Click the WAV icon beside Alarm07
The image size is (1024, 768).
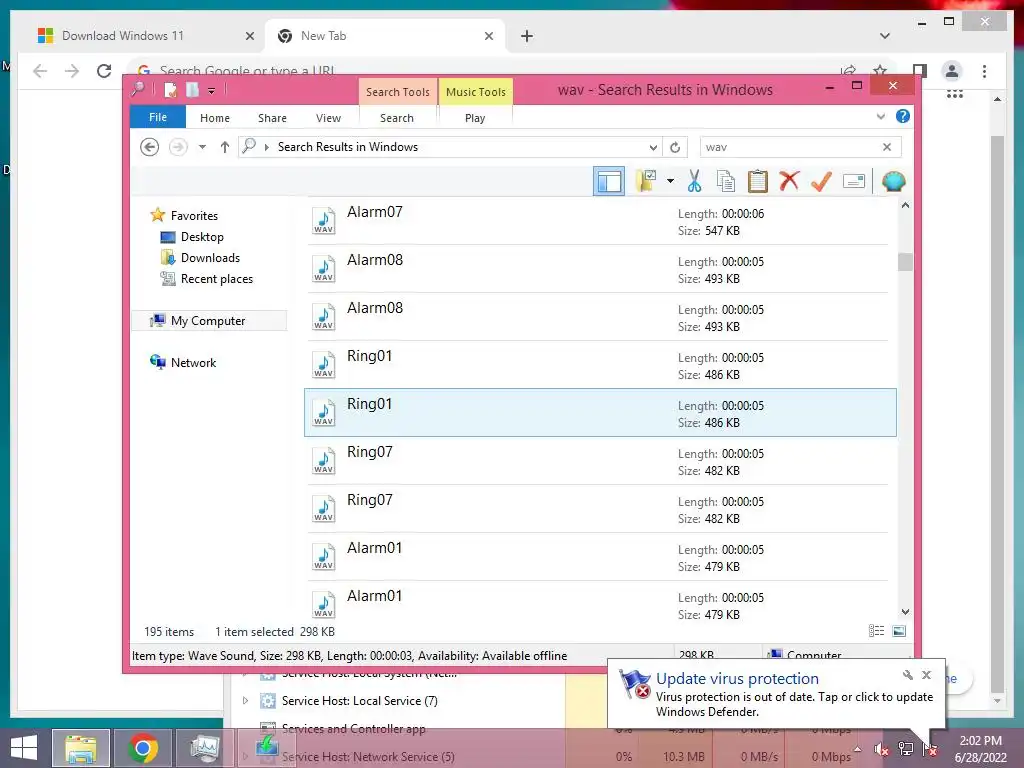click(323, 221)
